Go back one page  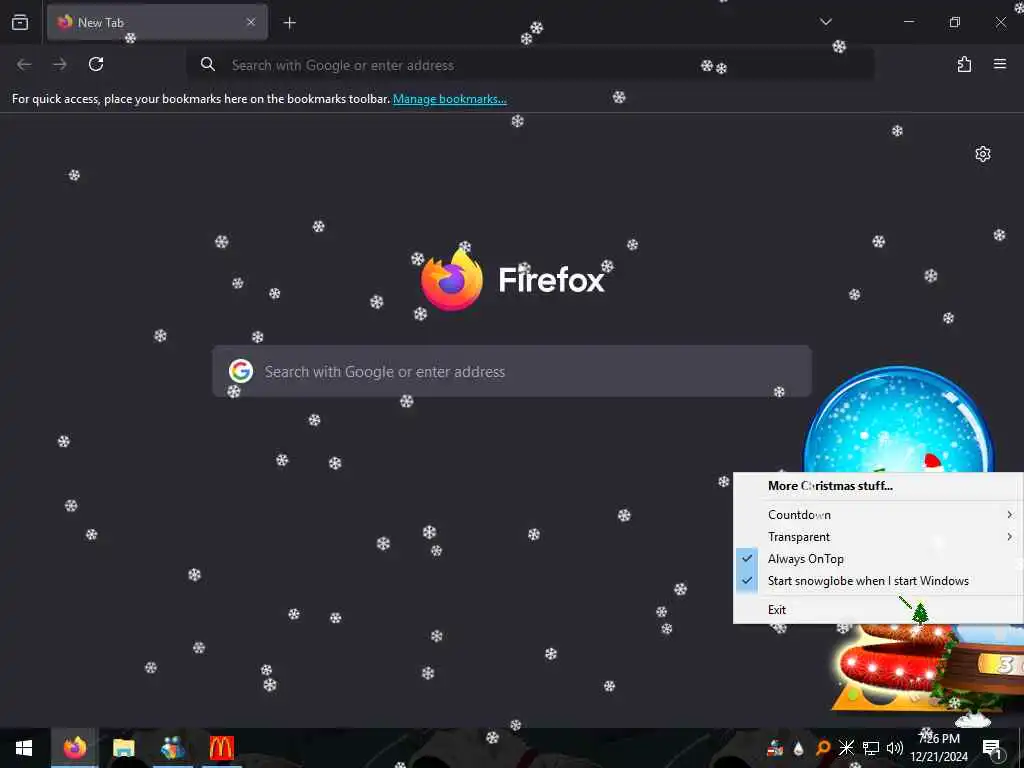click(x=24, y=64)
